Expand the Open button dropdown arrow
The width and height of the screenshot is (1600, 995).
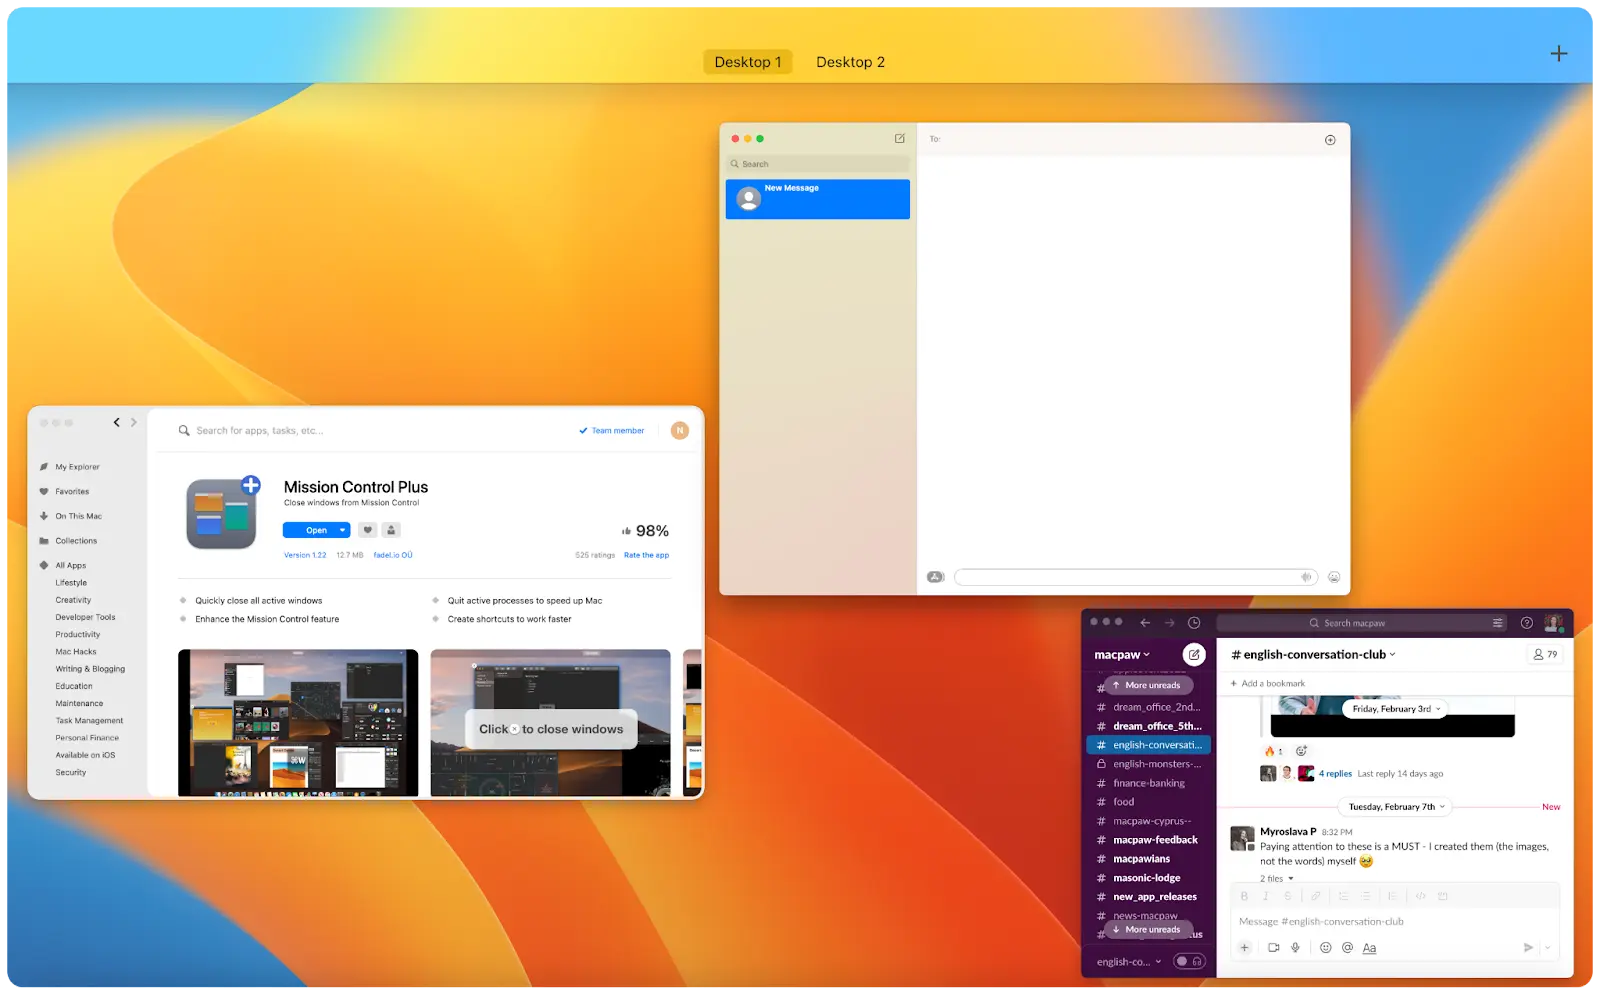(x=343, y=530)
